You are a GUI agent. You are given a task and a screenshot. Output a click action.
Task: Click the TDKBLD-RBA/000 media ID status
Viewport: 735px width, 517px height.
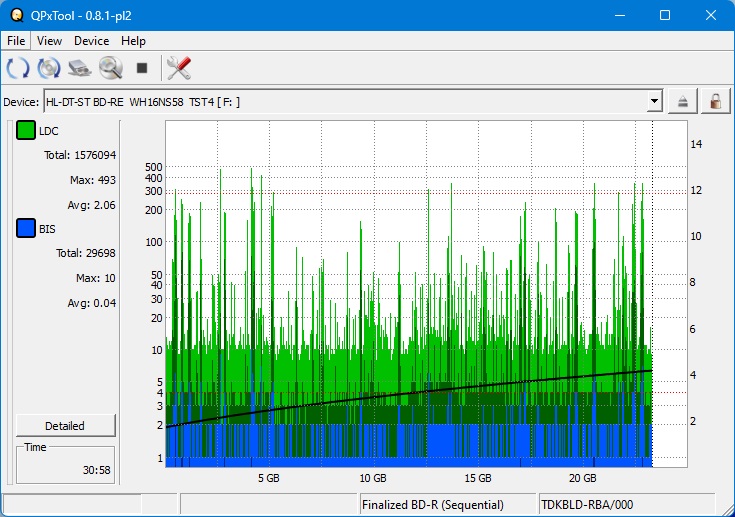pyautogui.click(x=587, y=505)
